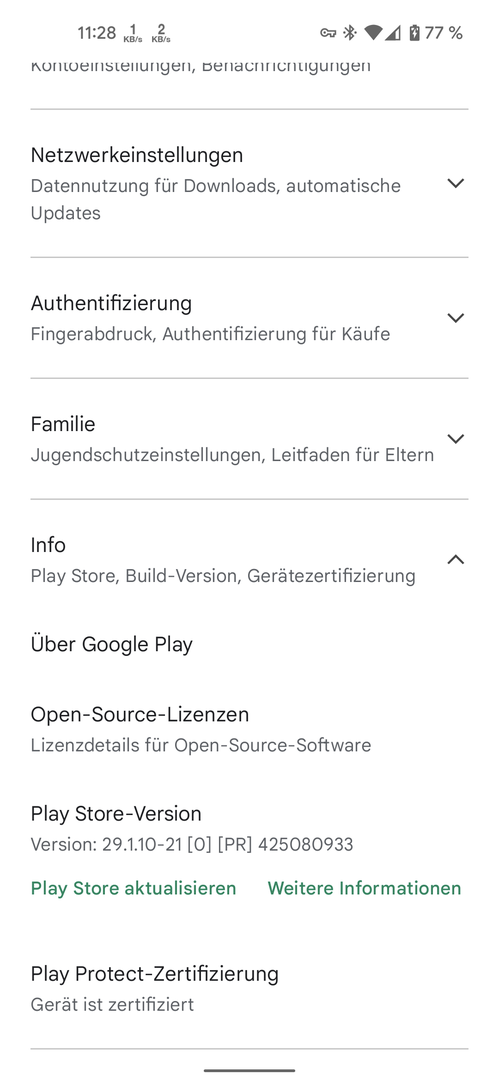The height and width of the screenshot is (1080, 499).
Task: Tap the upload speed KB/s indicator
Action: click(161, 32)
